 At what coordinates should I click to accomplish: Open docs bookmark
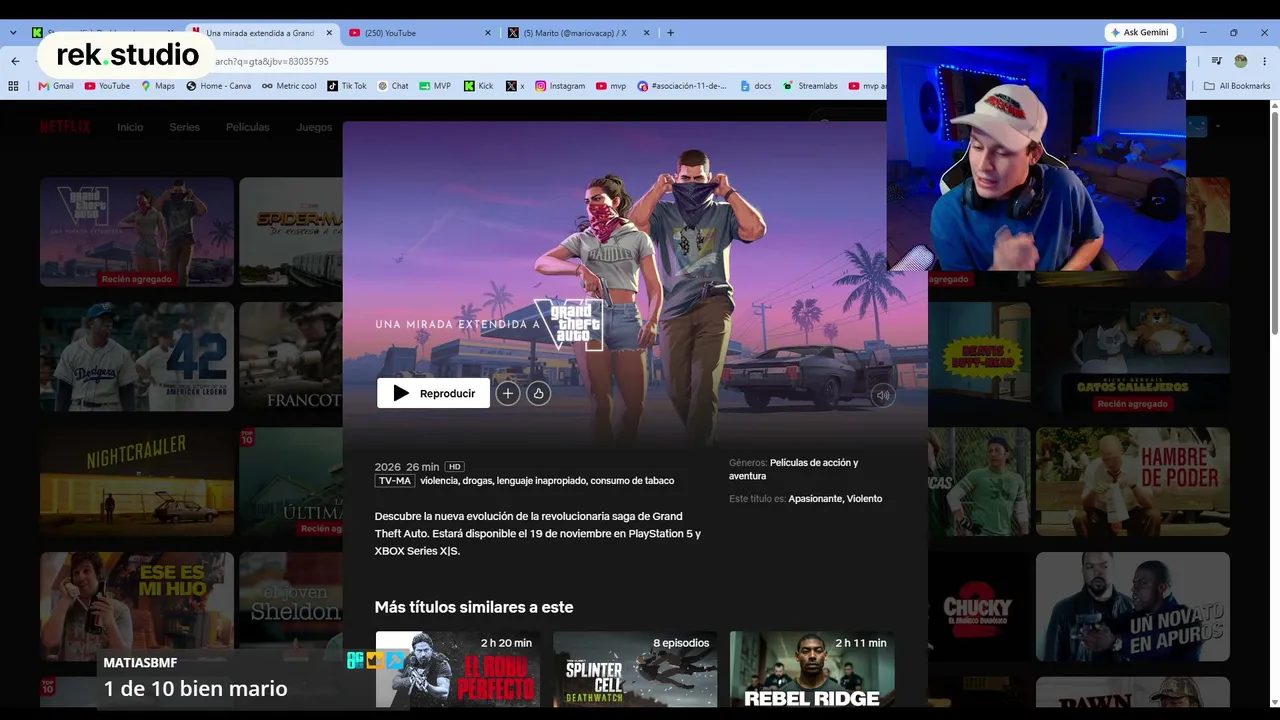(x=756, y=86)
